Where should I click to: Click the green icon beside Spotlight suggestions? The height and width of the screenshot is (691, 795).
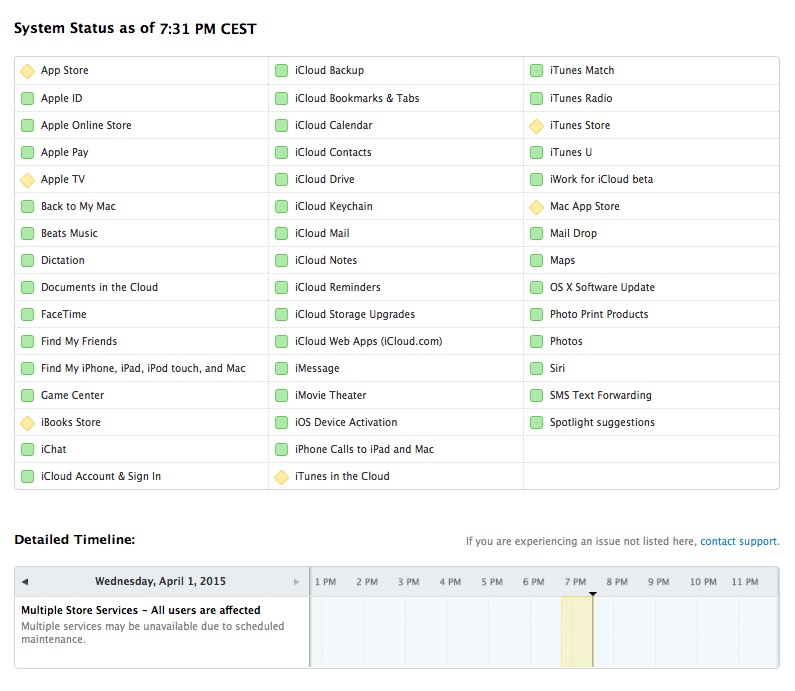[x=536, y=422]
